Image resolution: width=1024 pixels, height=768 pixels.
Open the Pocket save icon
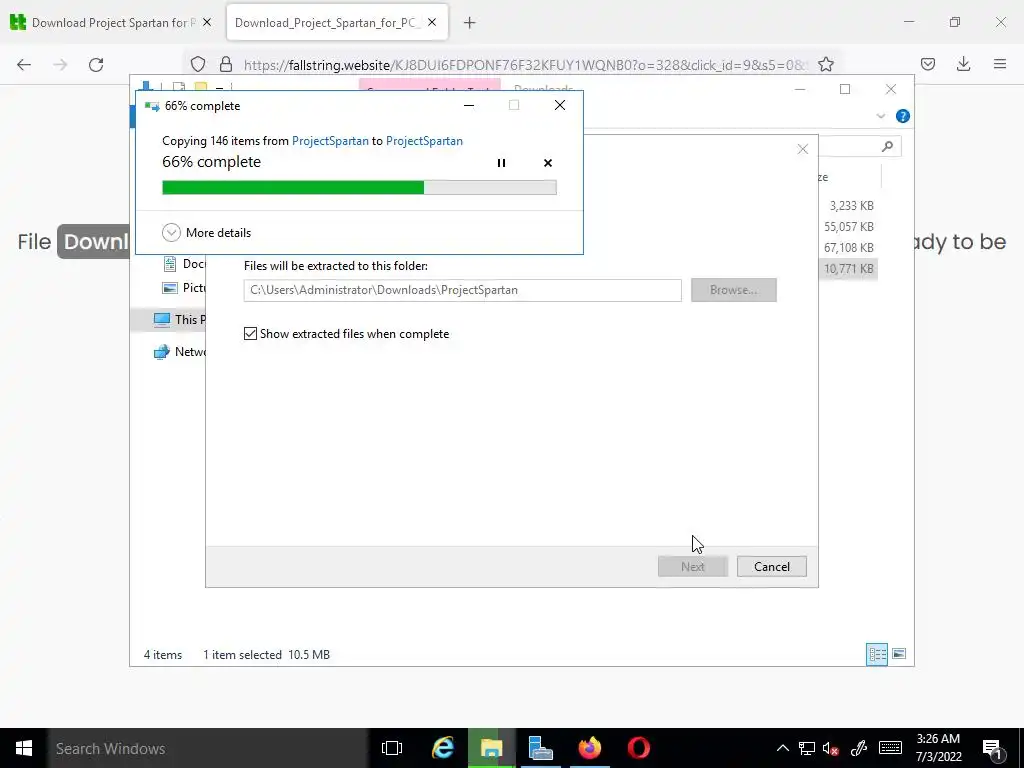pyautogui.click(x=927, y=65)
